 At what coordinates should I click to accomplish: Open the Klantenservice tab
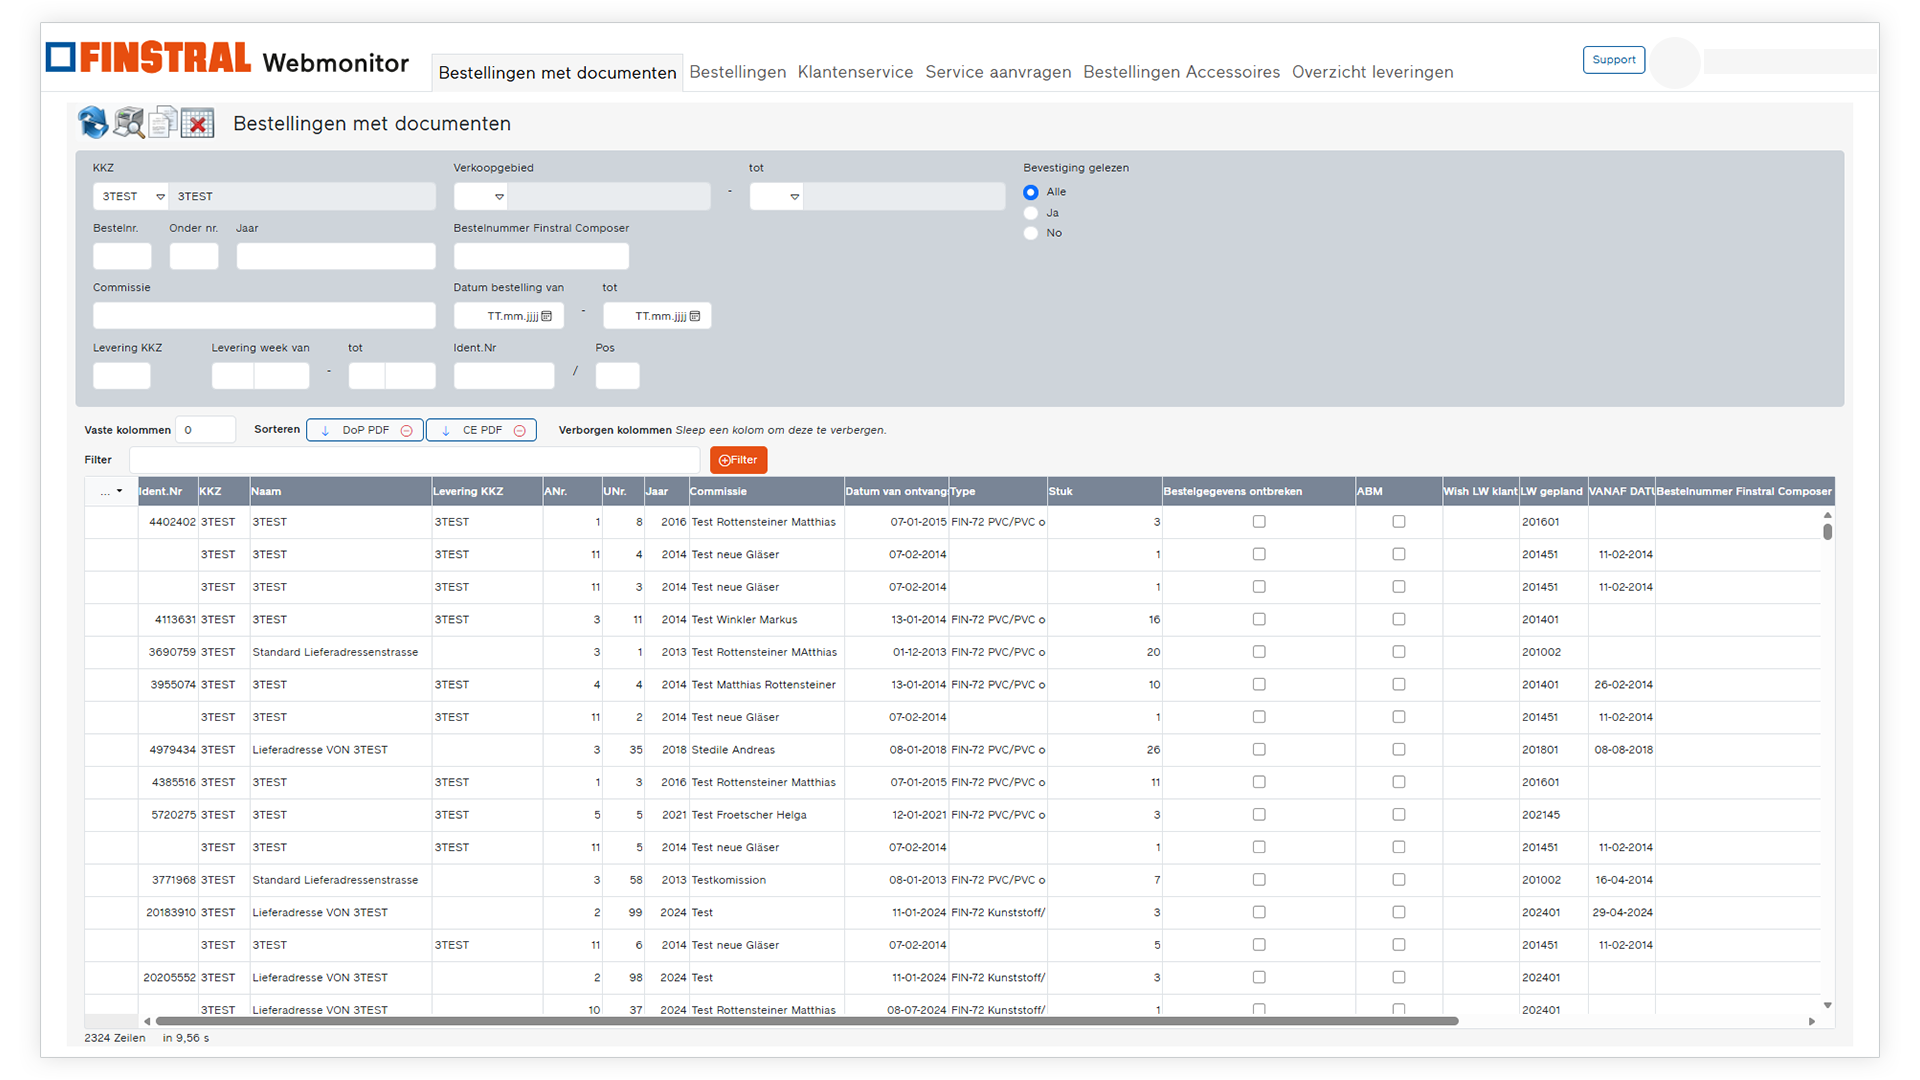[855, 72]
